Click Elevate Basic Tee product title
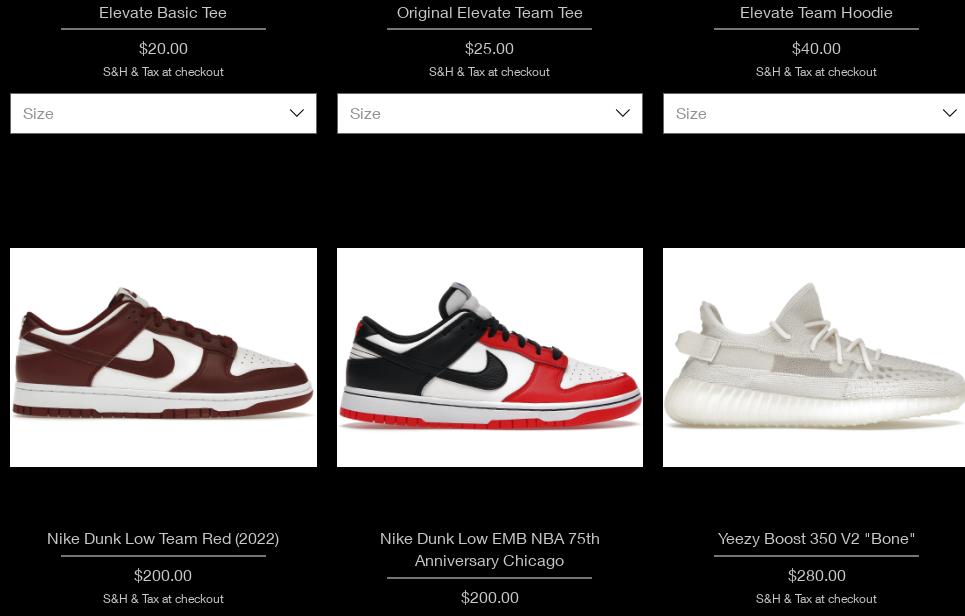 click(x=163, y=13)
